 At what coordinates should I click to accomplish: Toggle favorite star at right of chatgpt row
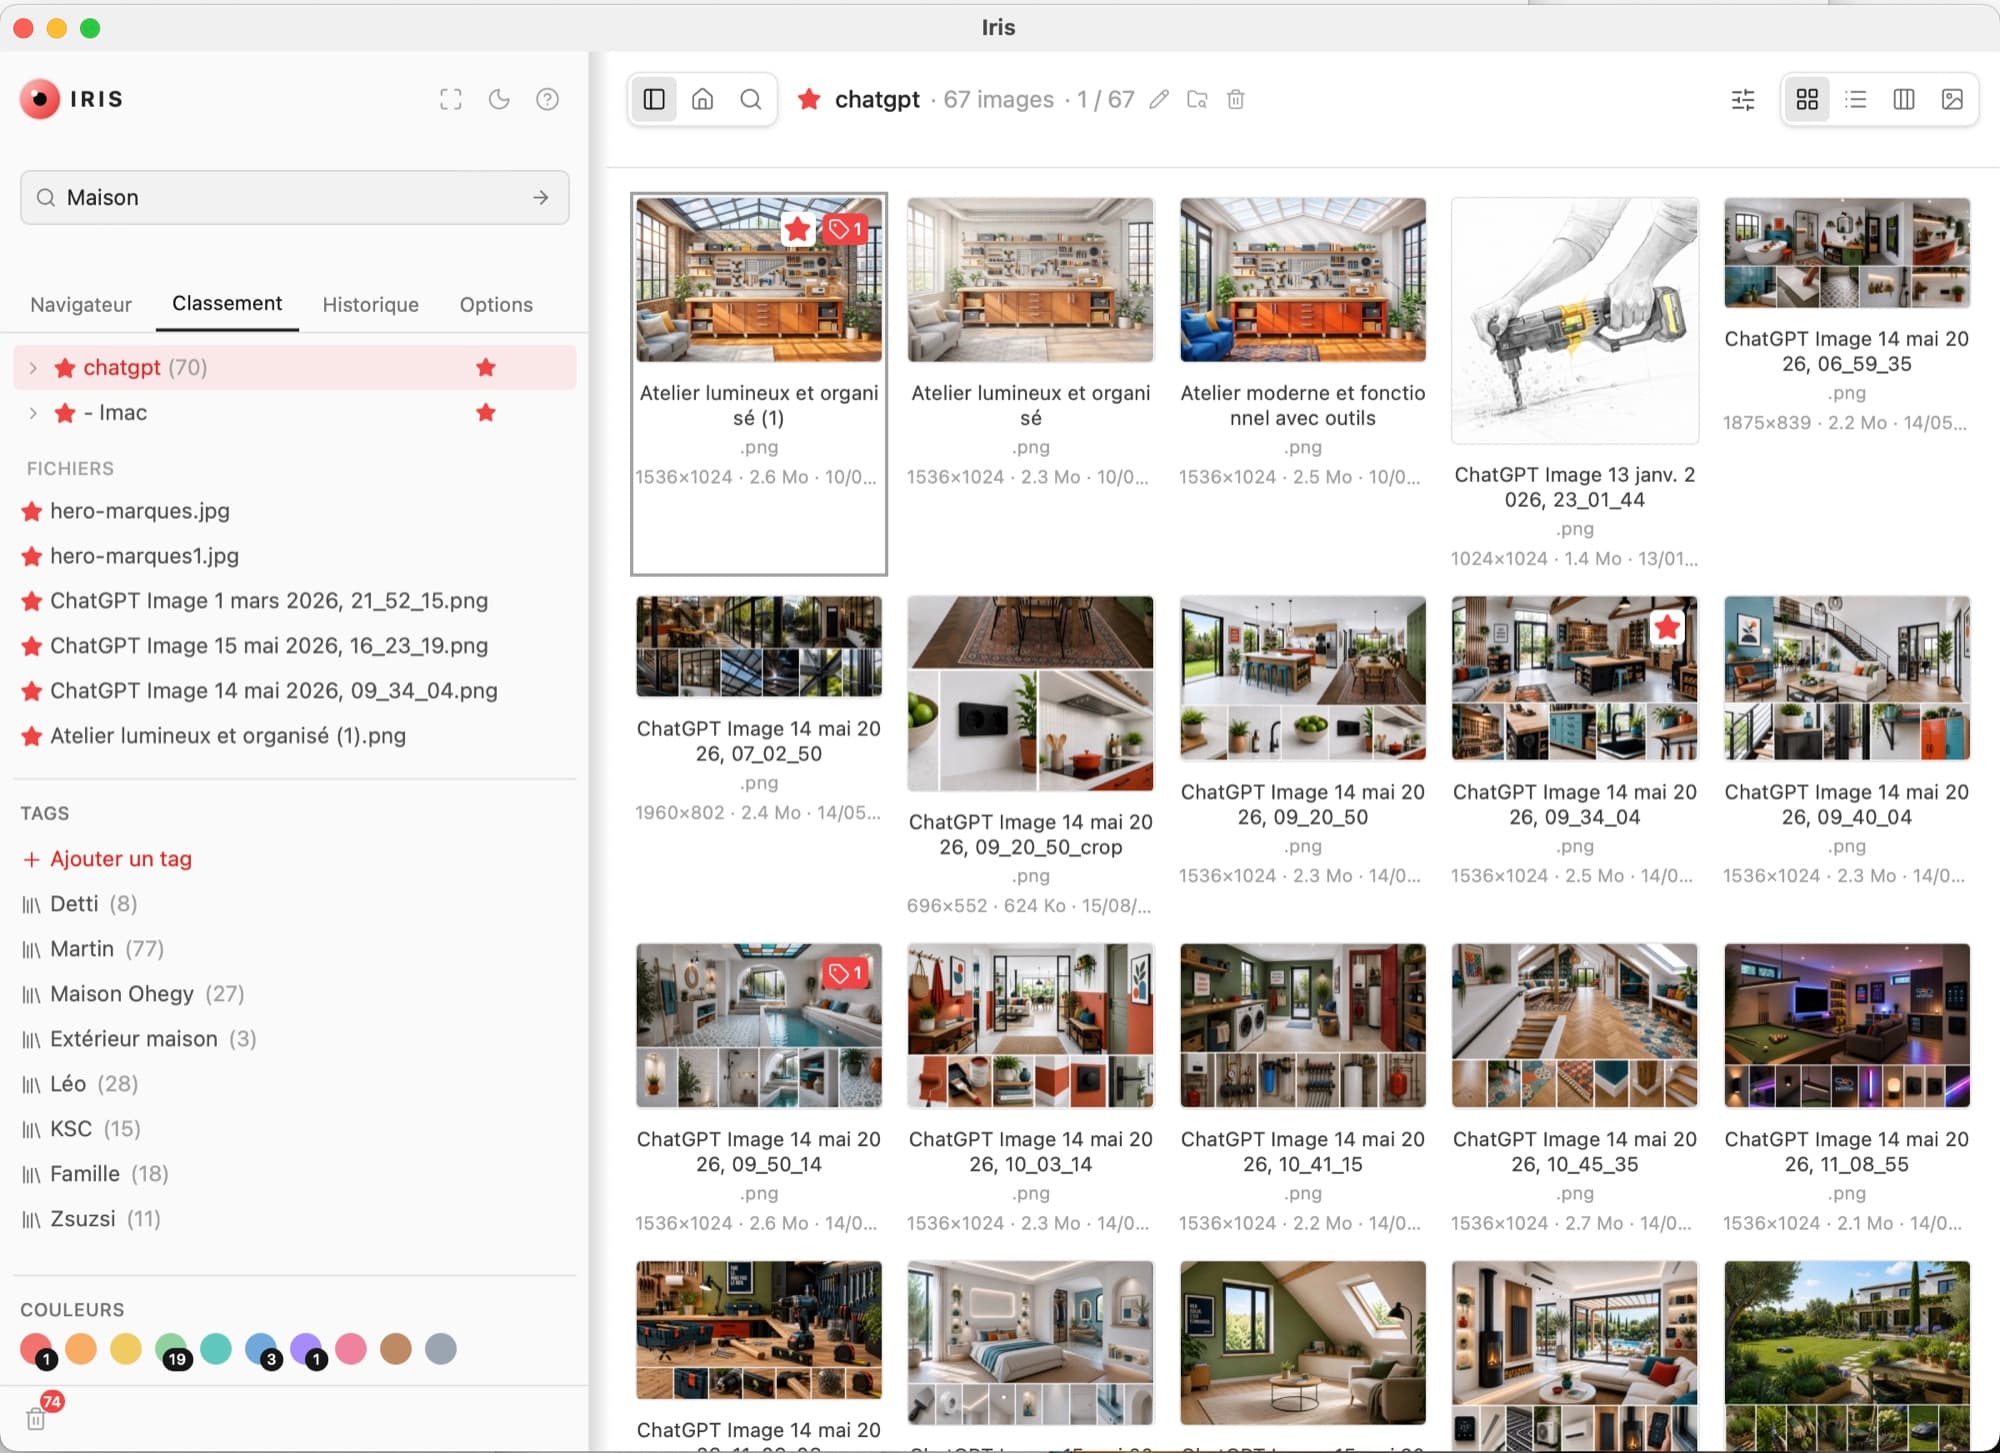point(486,368)
